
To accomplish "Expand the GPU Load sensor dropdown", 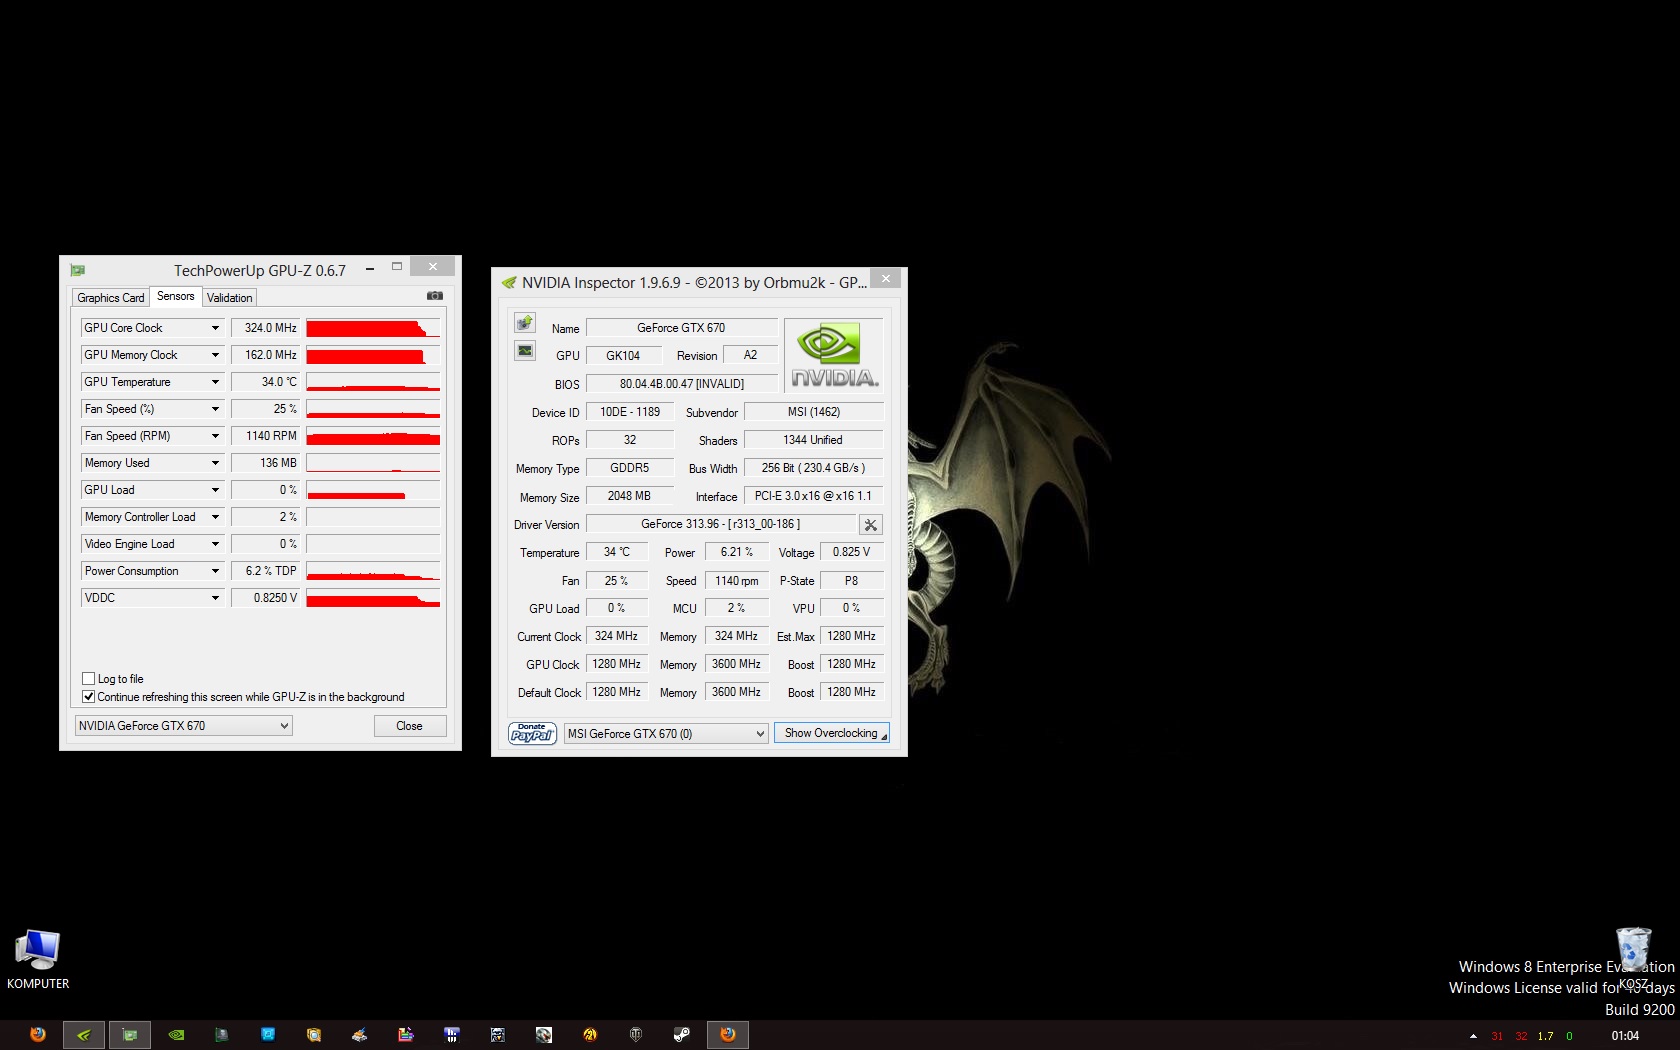I will (x=215, y=490).
